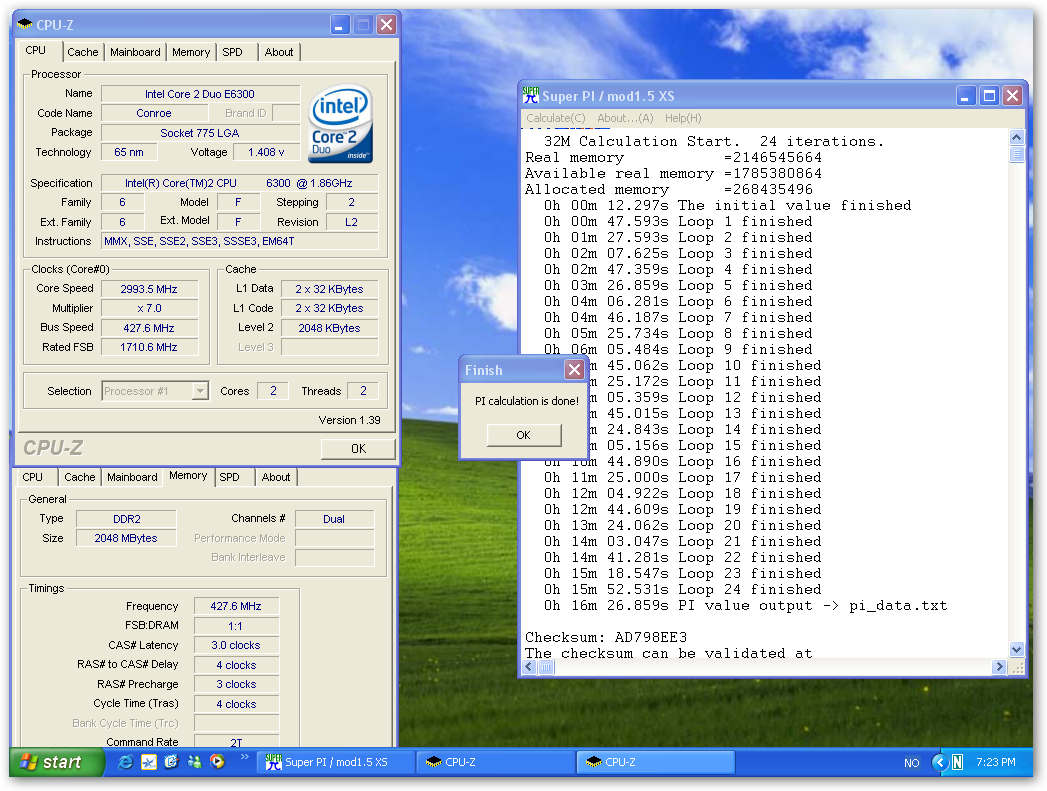Click the memory Type value 'DDR2'
The width and height of the screenshot is (1047, 791).
tap(126, 519)
